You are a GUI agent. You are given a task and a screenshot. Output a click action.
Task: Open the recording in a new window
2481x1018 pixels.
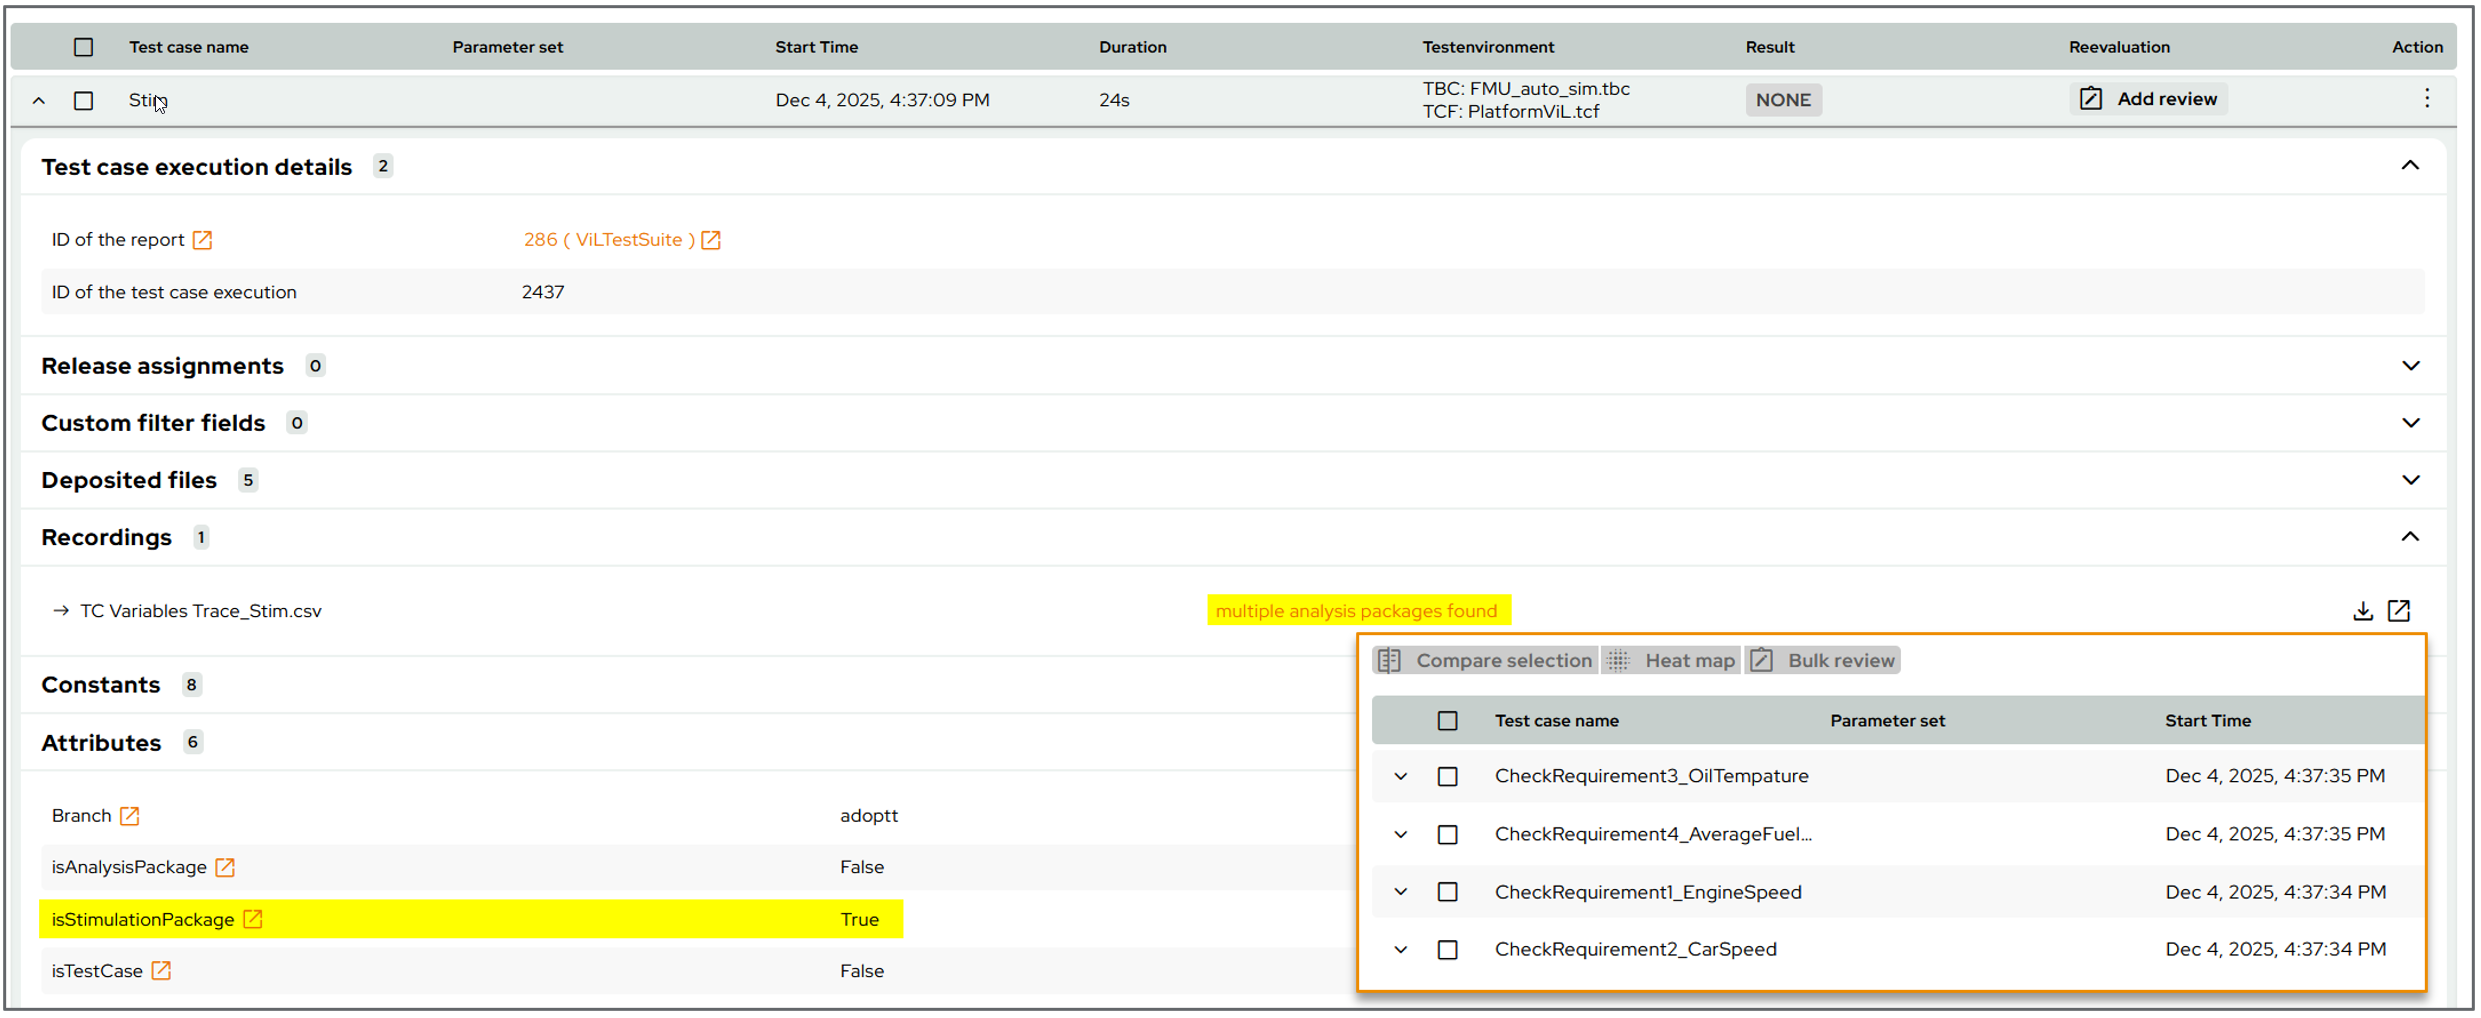(x=2399, y=610)
